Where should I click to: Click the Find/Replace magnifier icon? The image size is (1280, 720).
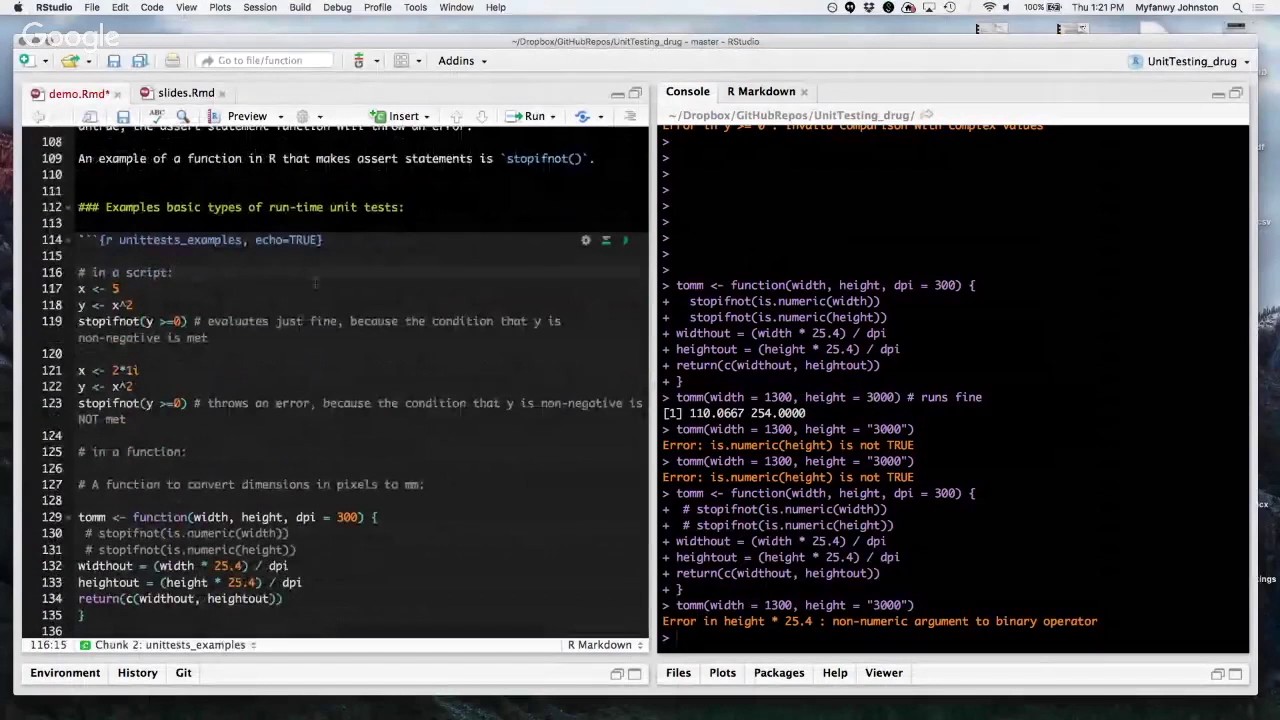coord(183,117)
